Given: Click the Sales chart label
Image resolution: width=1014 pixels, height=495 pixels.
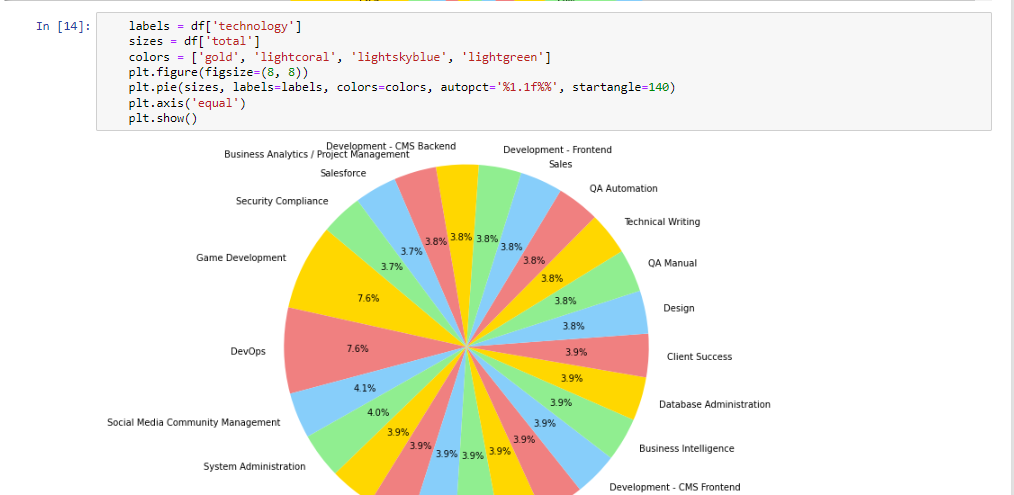Looking at the screenshot, I should coord(561,164).
